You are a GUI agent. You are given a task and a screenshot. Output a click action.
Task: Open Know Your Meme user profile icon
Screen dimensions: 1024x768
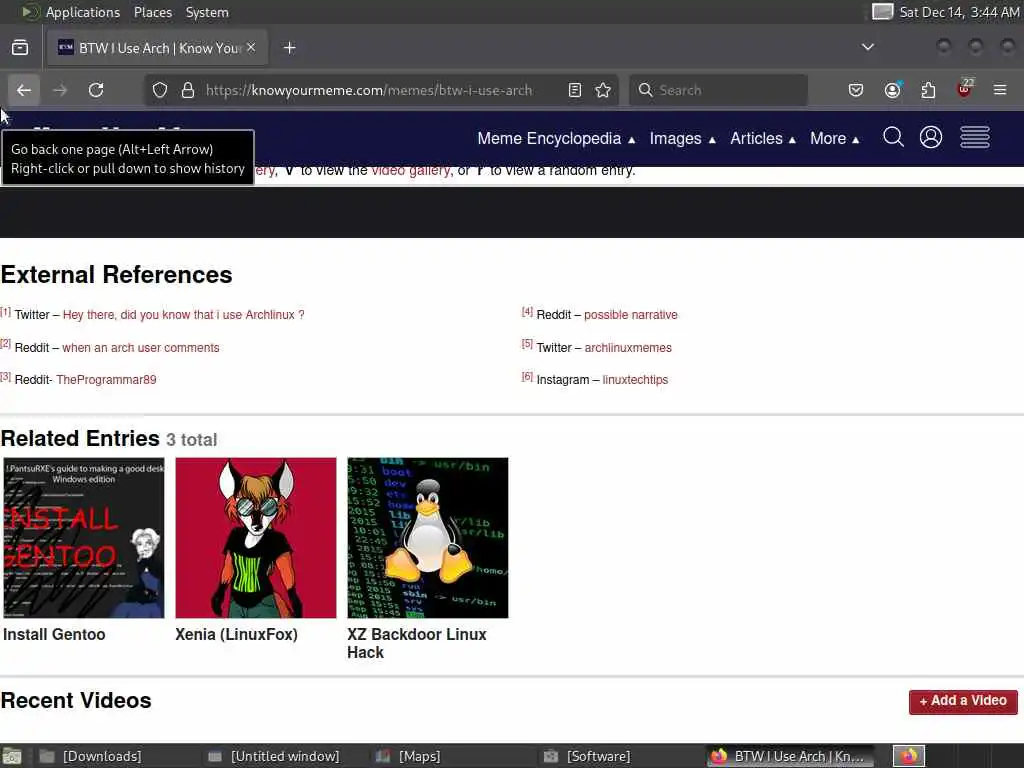(931, 138)
